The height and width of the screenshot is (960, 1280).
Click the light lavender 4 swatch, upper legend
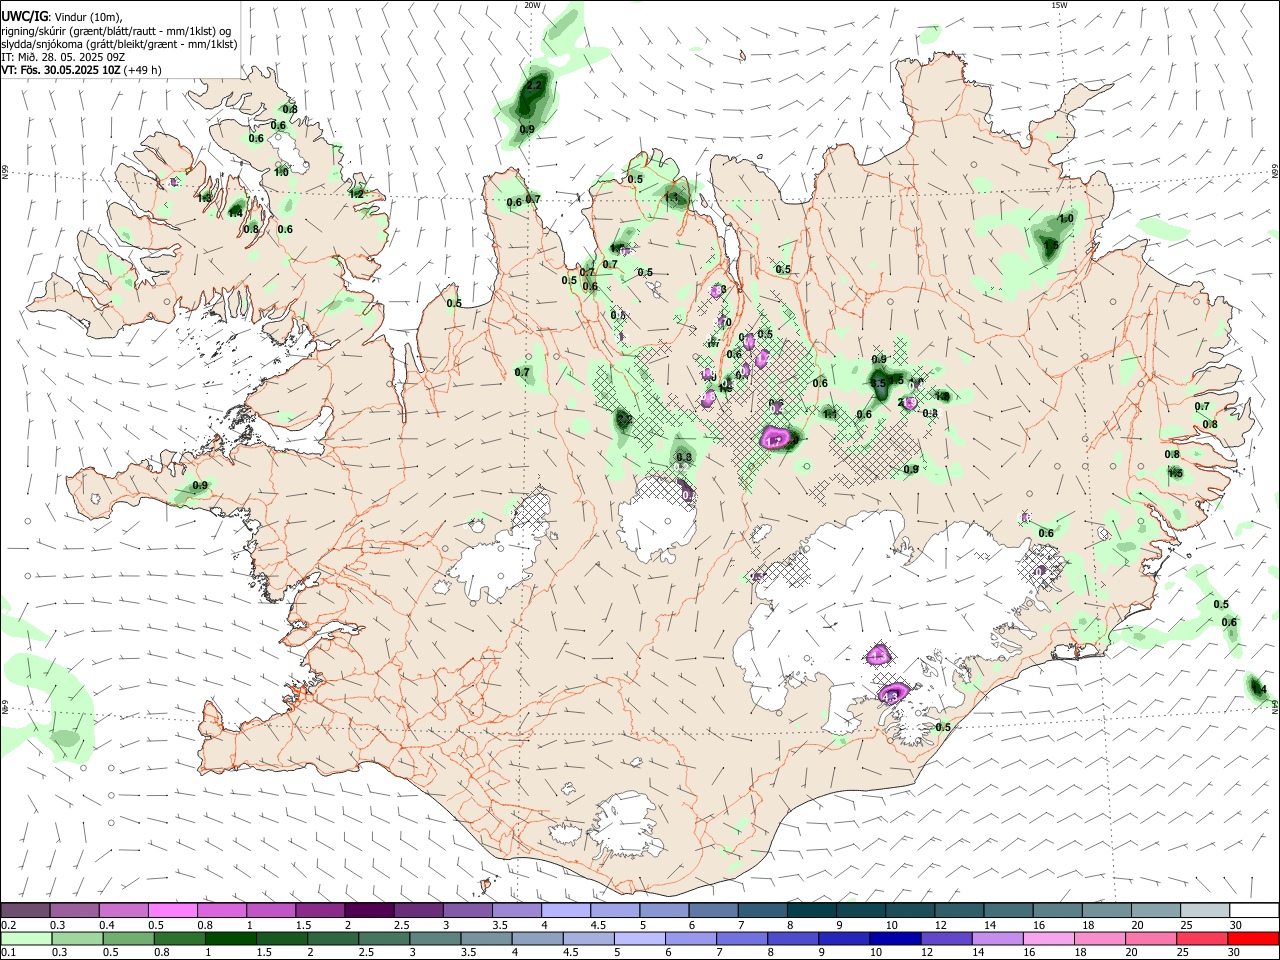pos(565,911)
